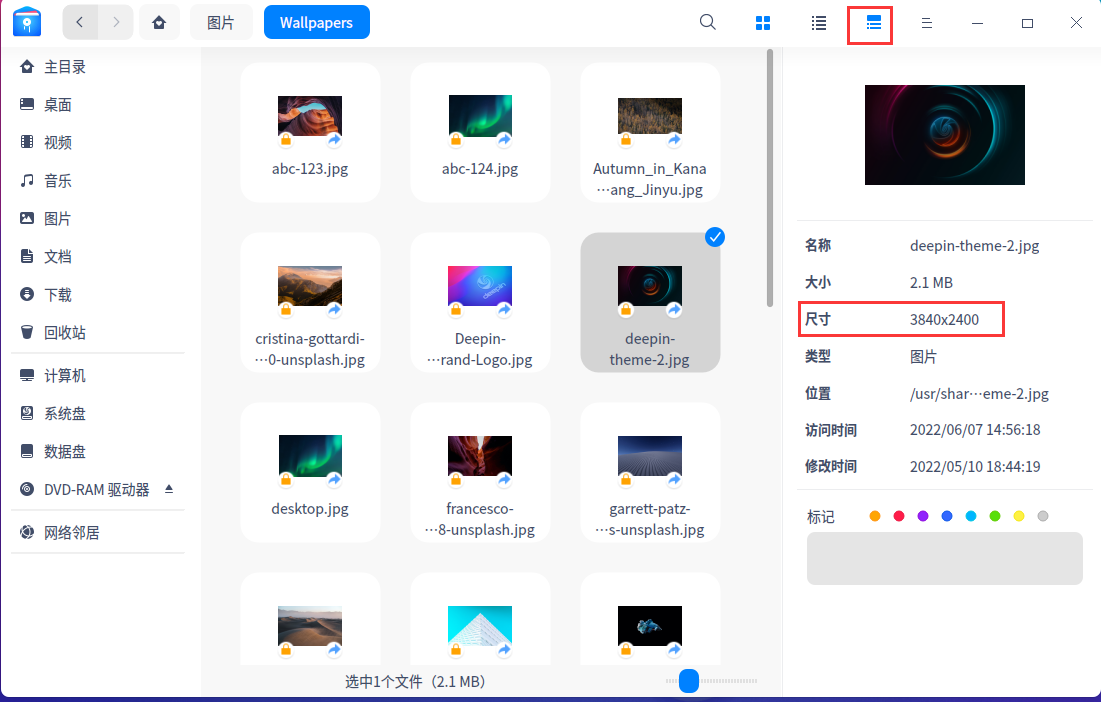Screen dimensions: 1101x702
Task: Switch to icon grid view
Action: click(x=763, y=23)
